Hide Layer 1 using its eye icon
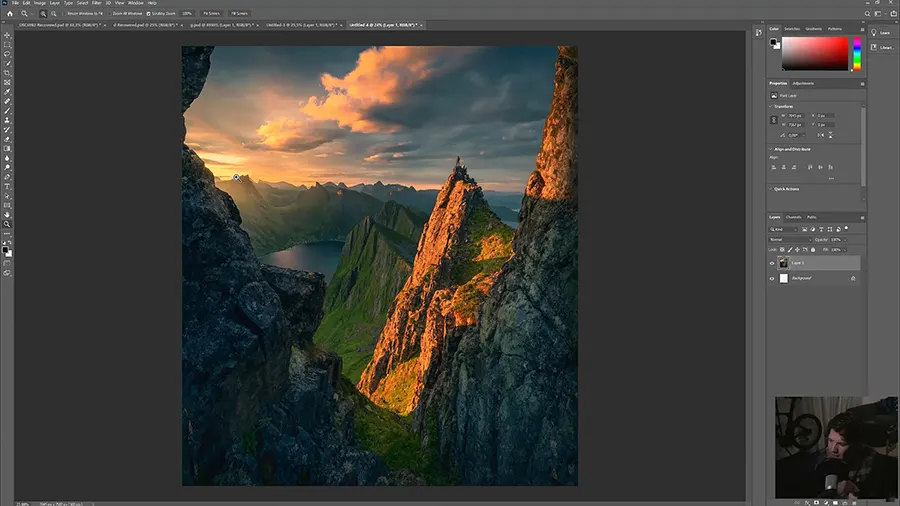 point(772,263)
